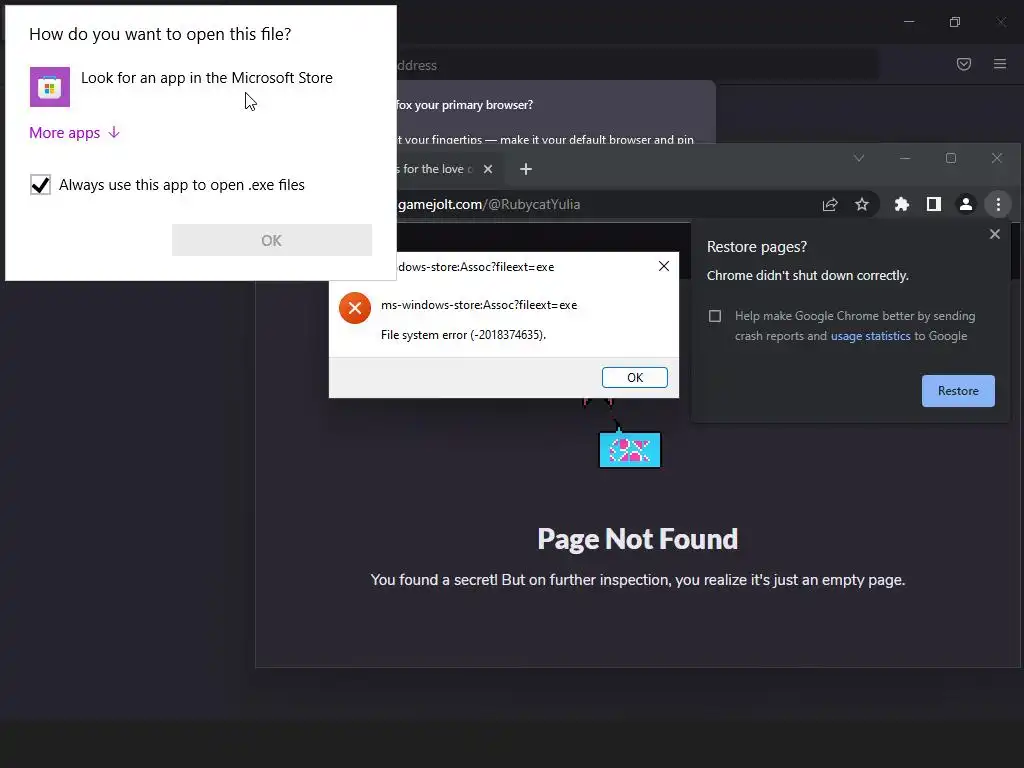Open Firefox hamburger menu
The image size is (1024, 768).
[1000, 64]
